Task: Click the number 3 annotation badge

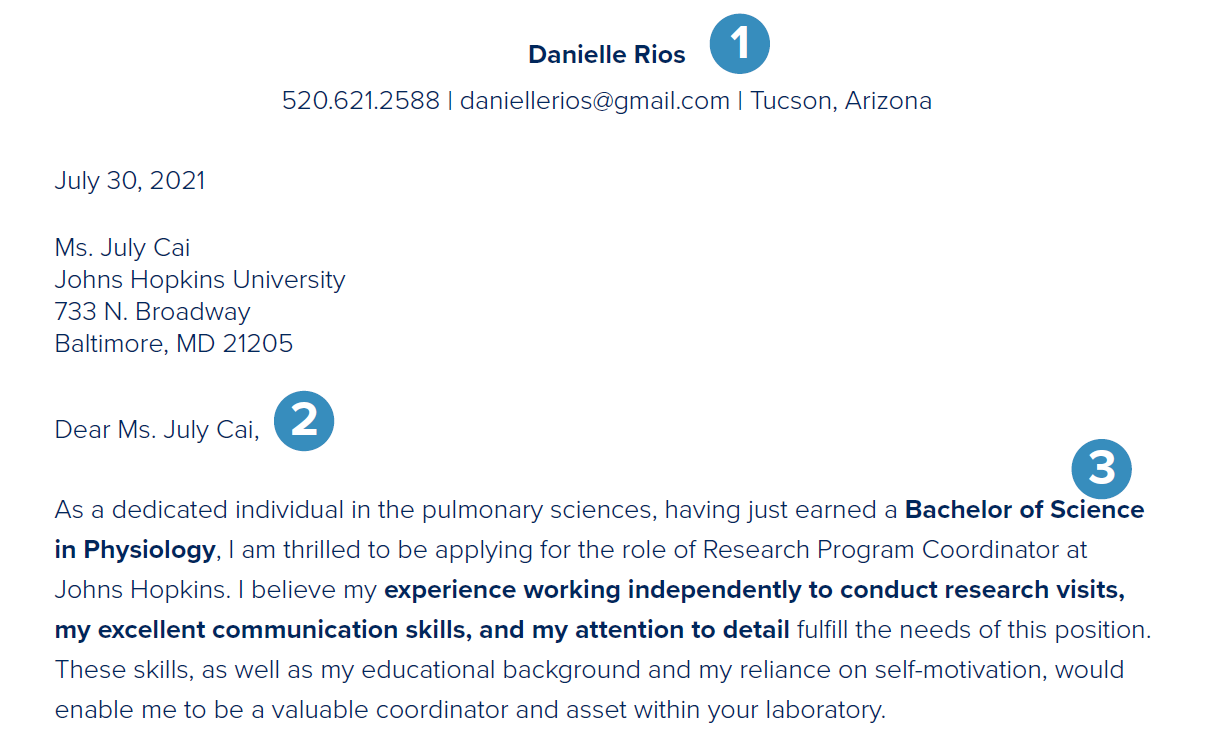Action: [1102, 468]
